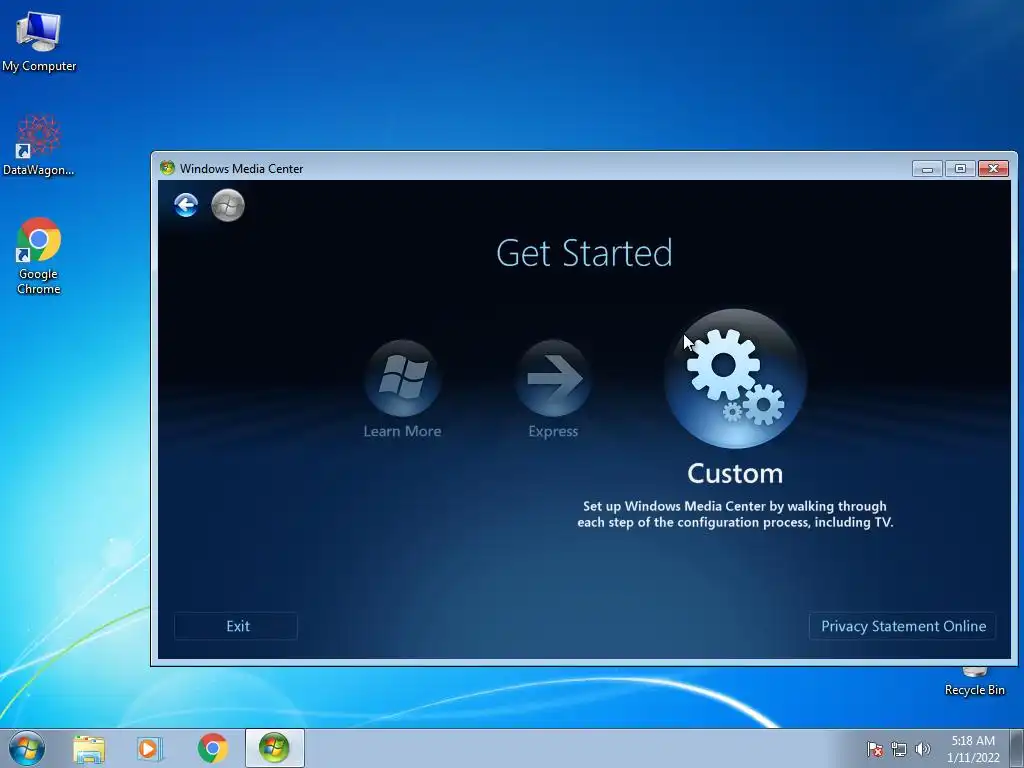1024x768 pixels.
Task: Click the green Media Center start orb
Action: click(x=228, y=205)
